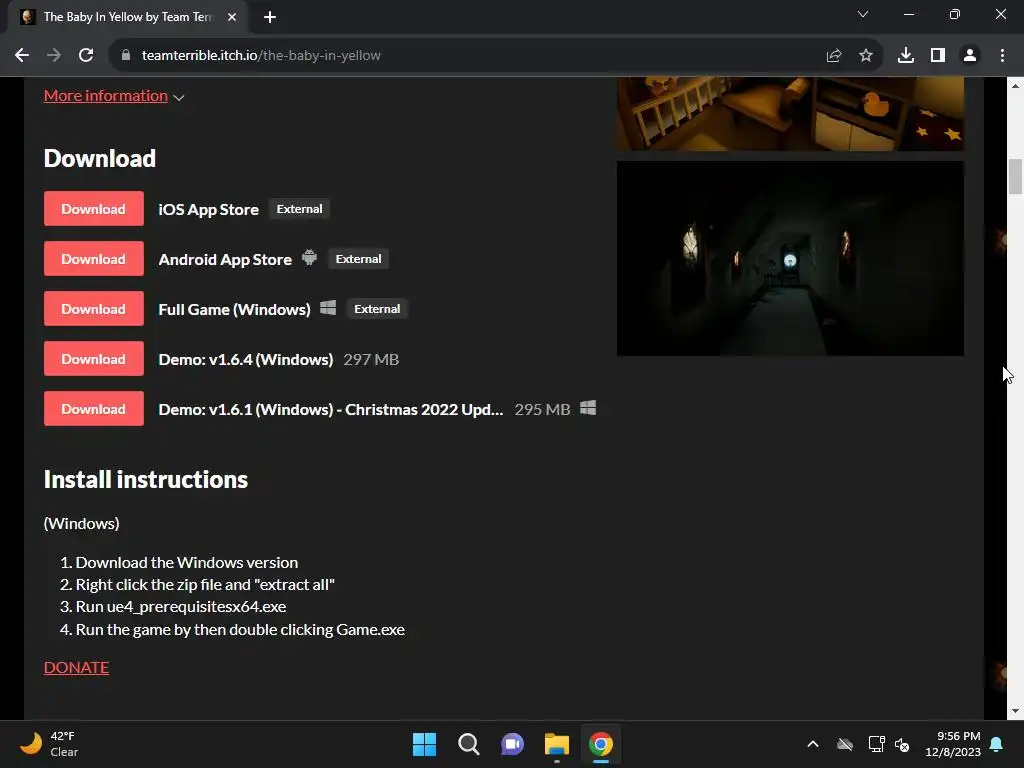
Task: Bookmark this page with the star
Action: pyautogui.click(x=865, y=56)
